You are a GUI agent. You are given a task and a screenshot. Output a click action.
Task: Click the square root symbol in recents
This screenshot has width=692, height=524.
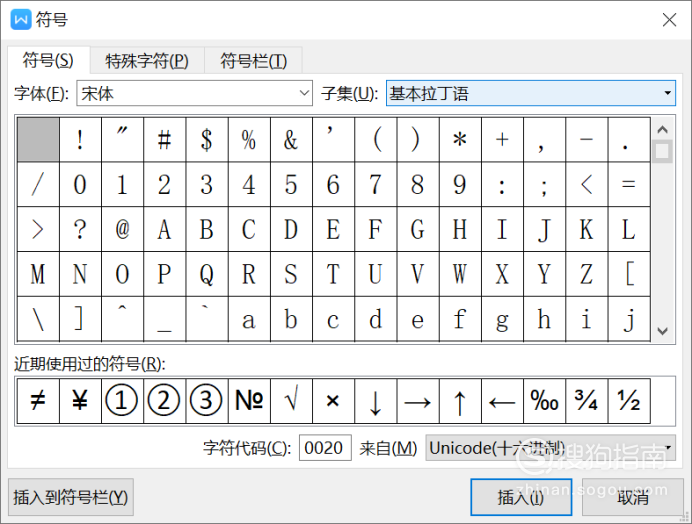pos(291,401)
